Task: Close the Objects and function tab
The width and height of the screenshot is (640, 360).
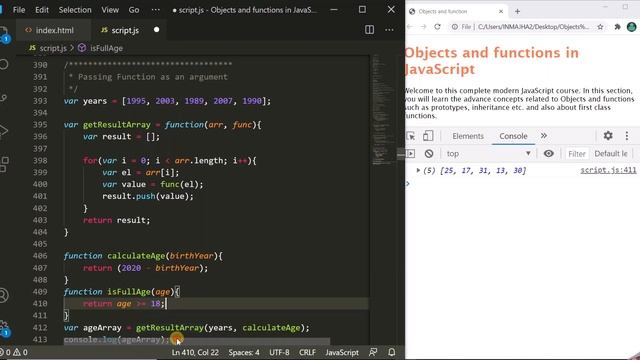Action: pos(501,11)
